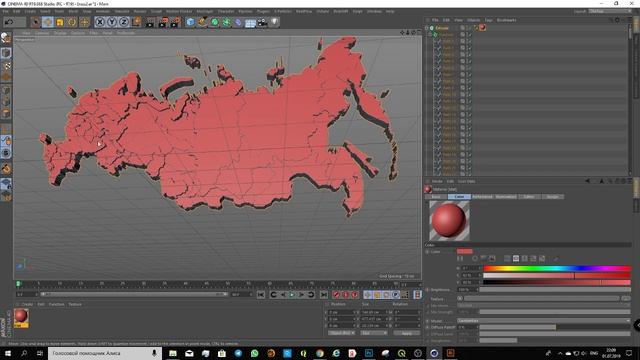The width and height of the screenshot is (640, 360).
Task: Open the viewport Display menu
Action: coord(60,33)
